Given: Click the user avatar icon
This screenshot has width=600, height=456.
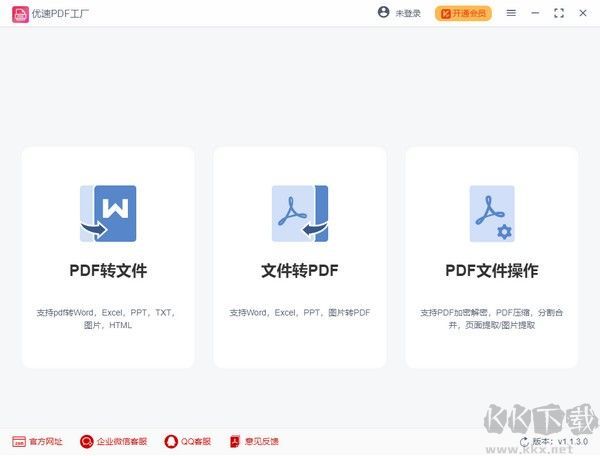Looking at the screenshot, I should click(383, 12).
